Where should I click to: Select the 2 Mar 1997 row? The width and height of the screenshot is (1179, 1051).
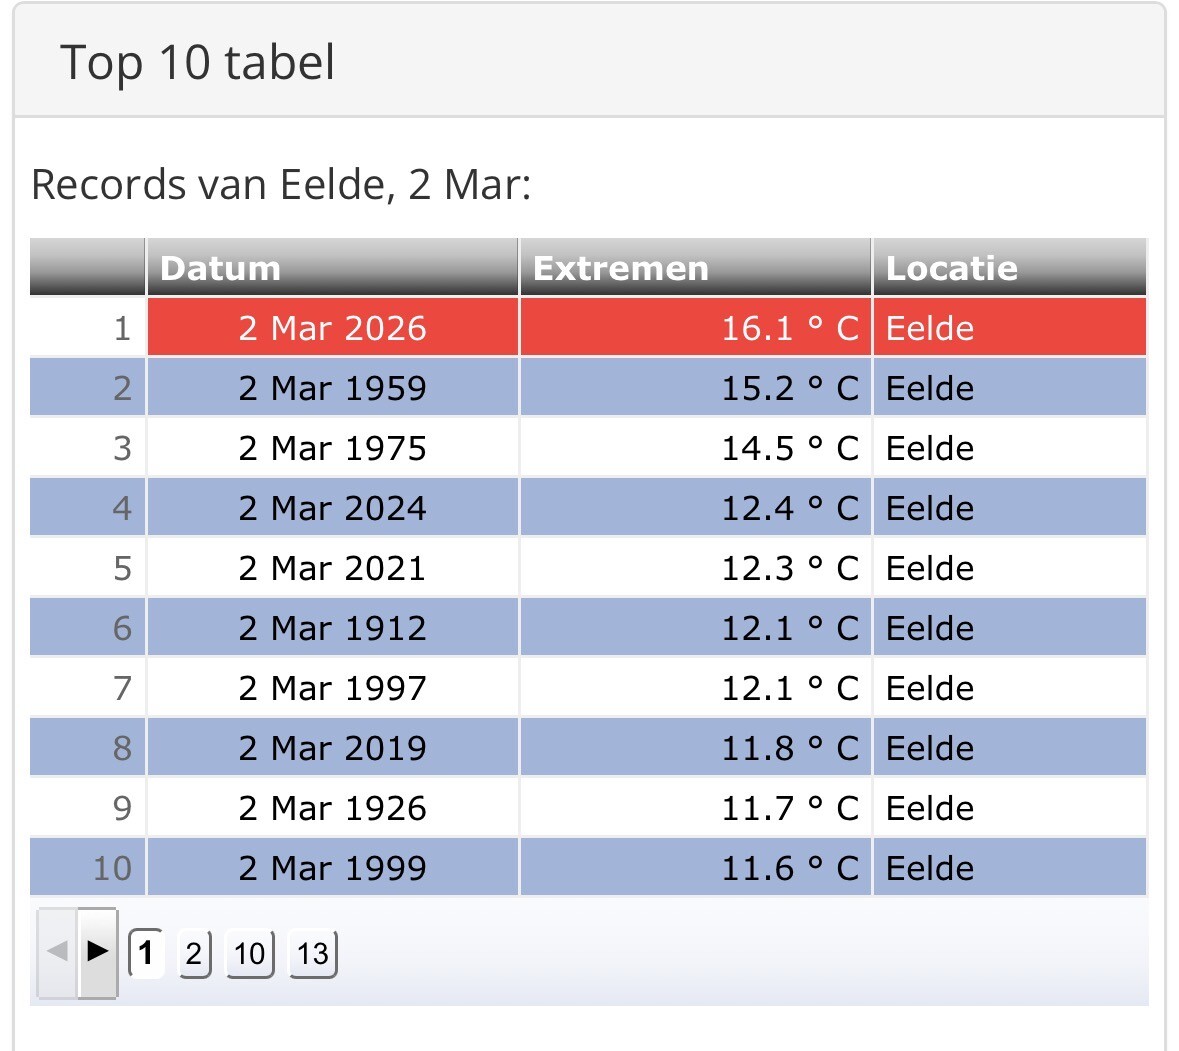[332, 688]
